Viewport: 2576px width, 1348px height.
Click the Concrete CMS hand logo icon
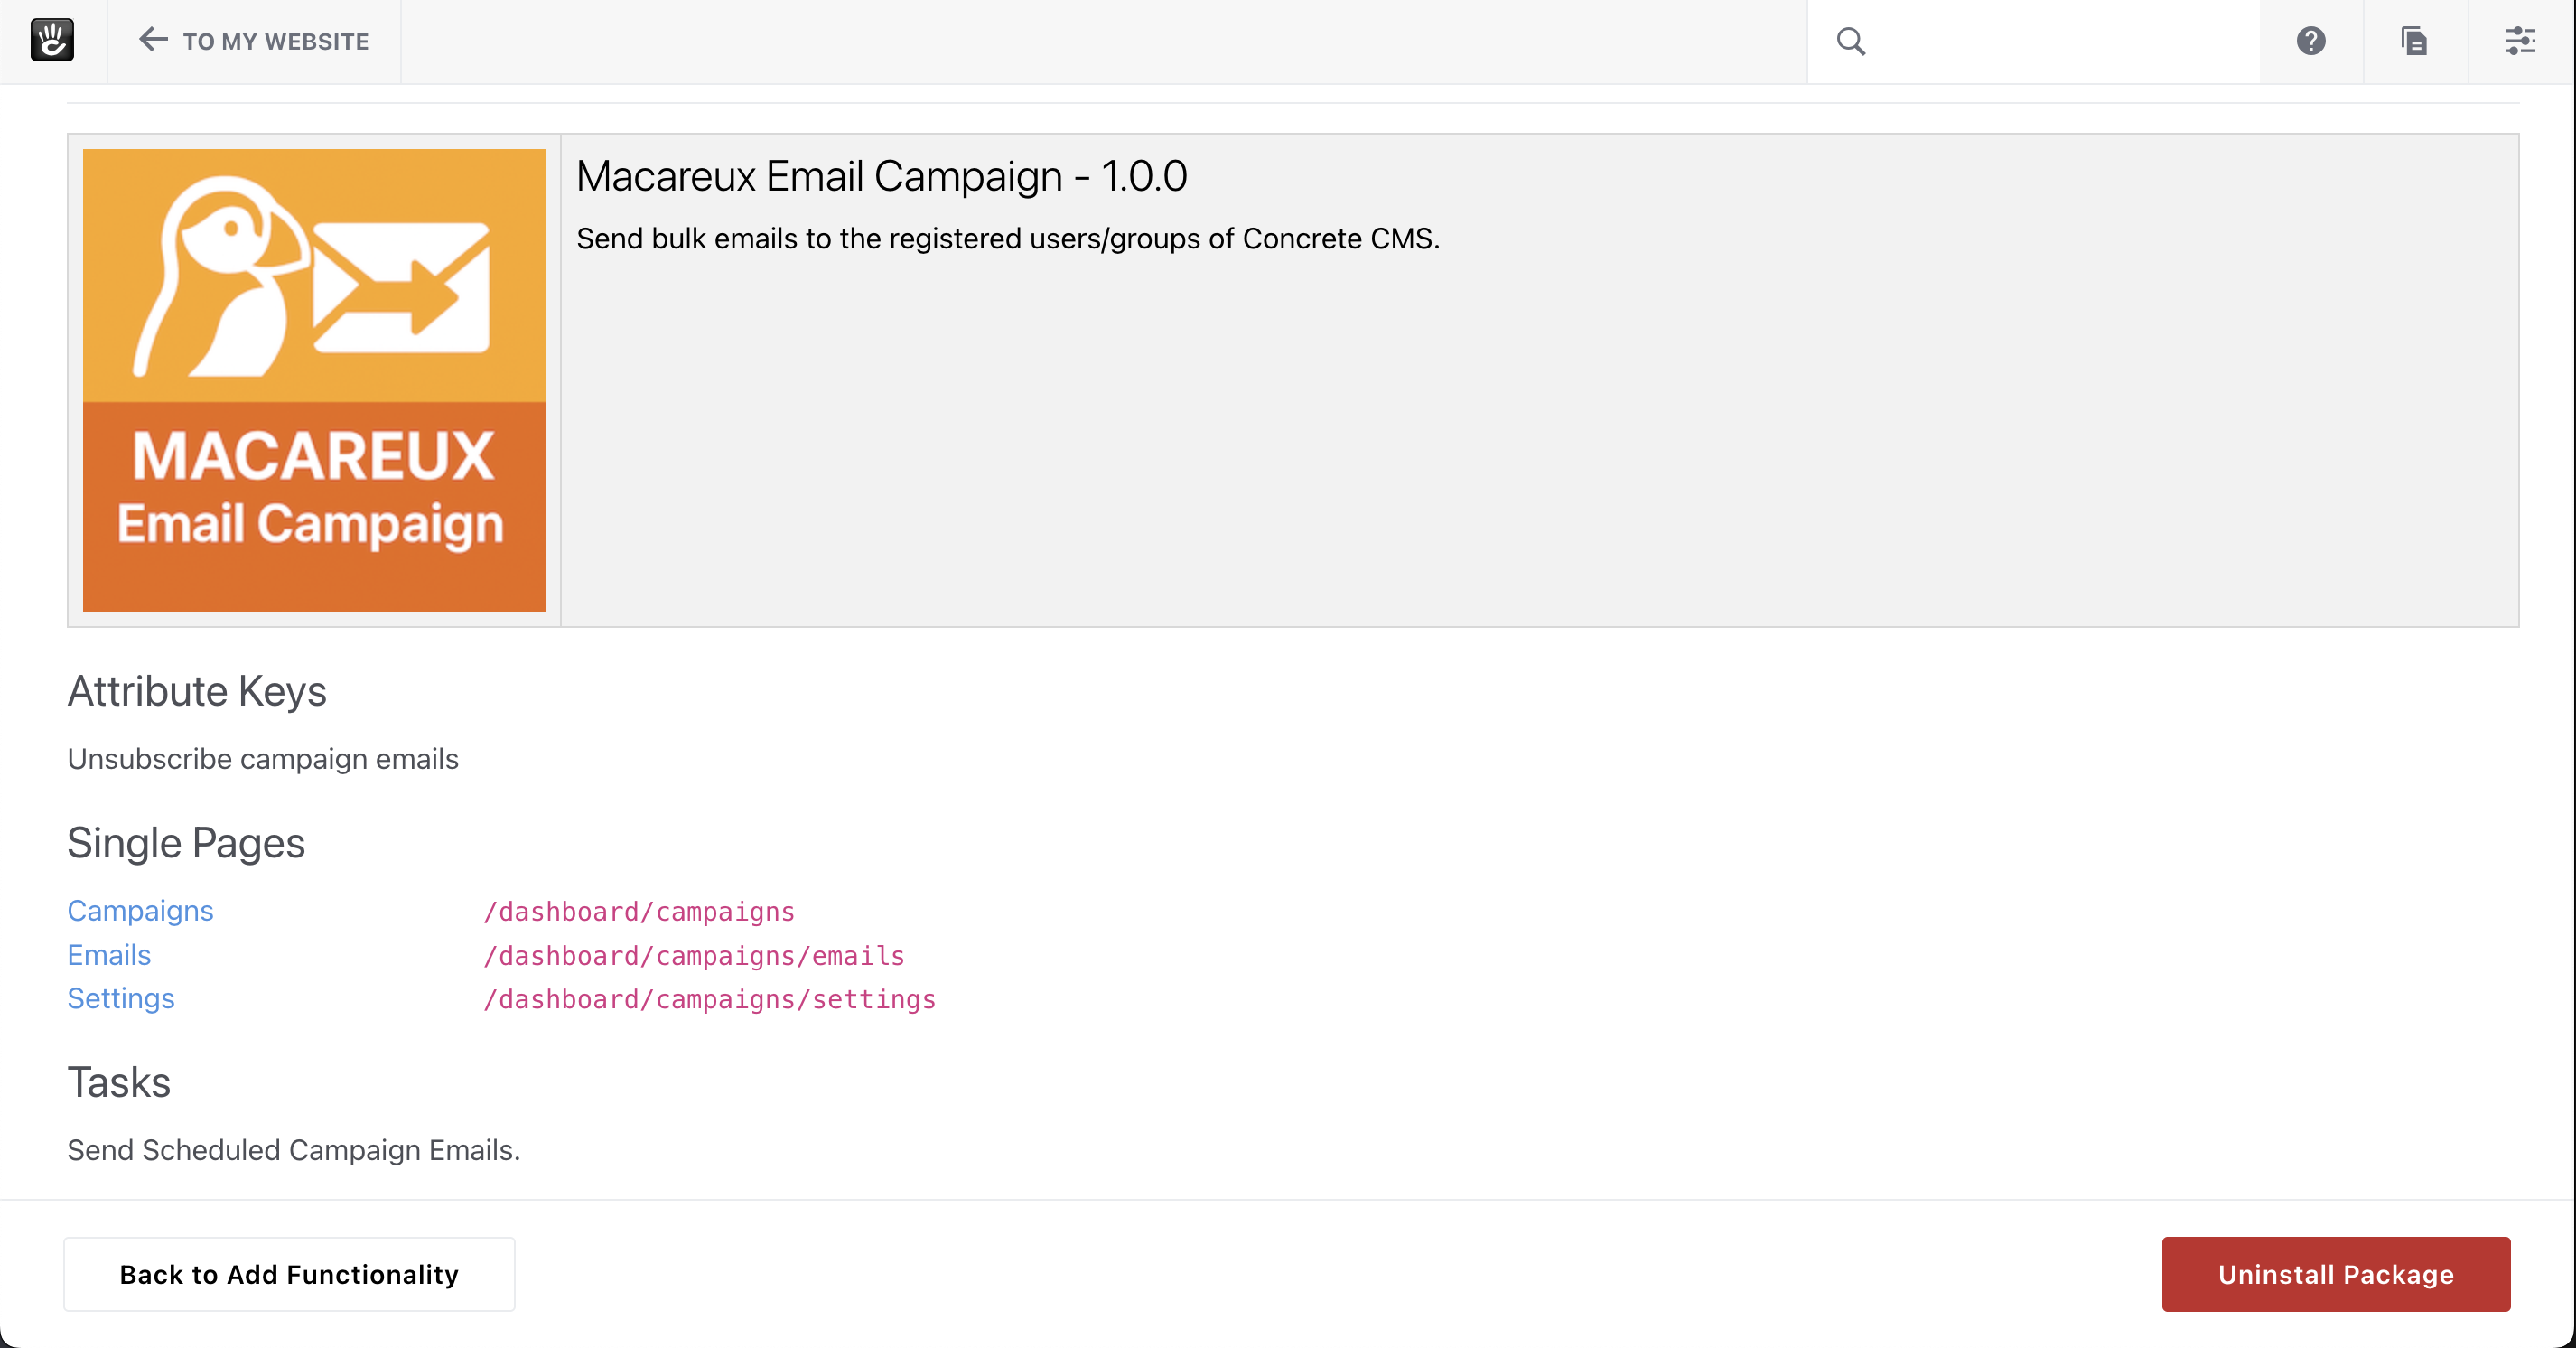[x=52, y=41]
